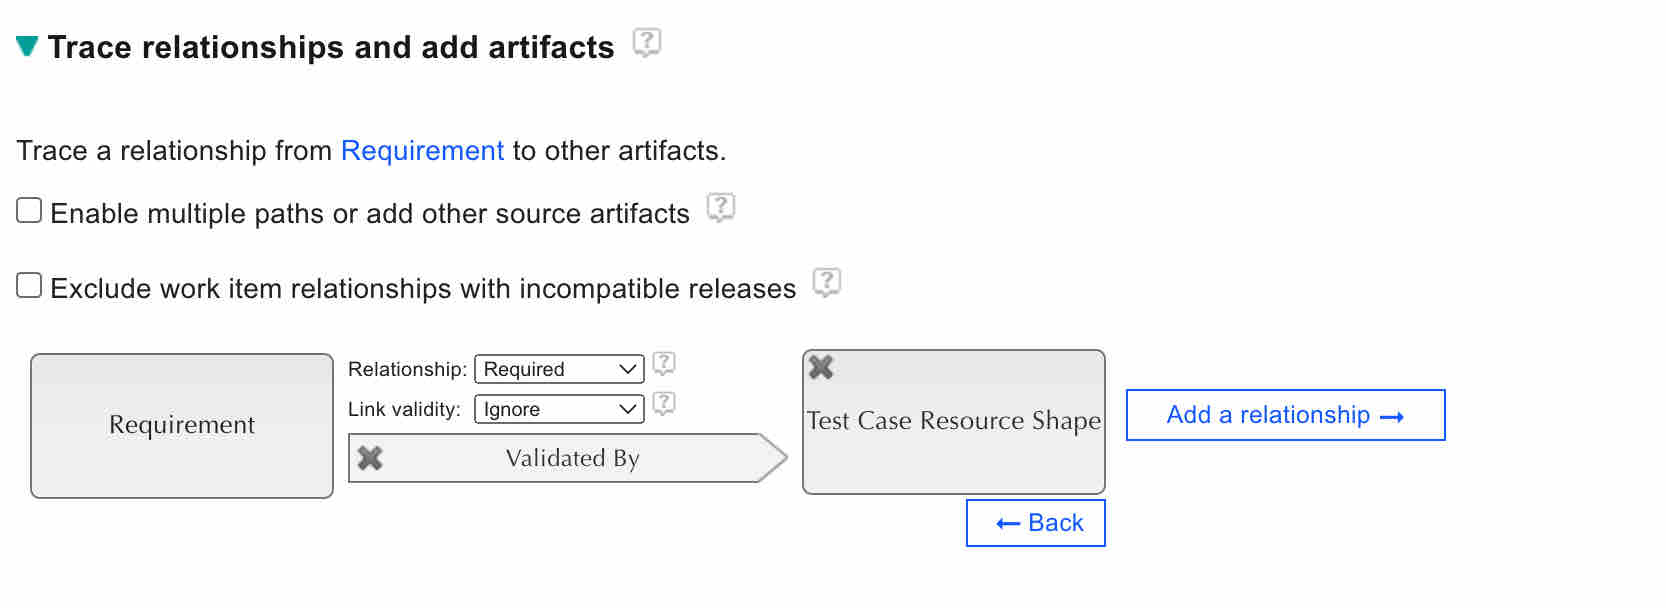Enable multiple paths checkbox
The height and width of the screenshot is (608, 1666).
pyautogui.click(x=29, y=210)
